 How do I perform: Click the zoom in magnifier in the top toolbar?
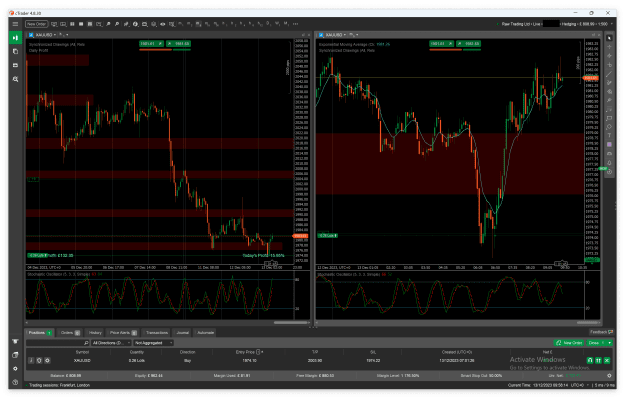point(108,24)
